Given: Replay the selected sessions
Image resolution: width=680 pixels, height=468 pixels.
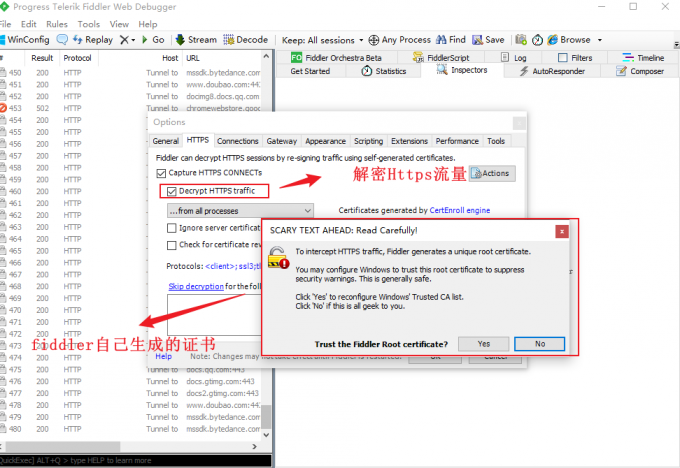Looking at the screenshot, I should tap(93, 39).
